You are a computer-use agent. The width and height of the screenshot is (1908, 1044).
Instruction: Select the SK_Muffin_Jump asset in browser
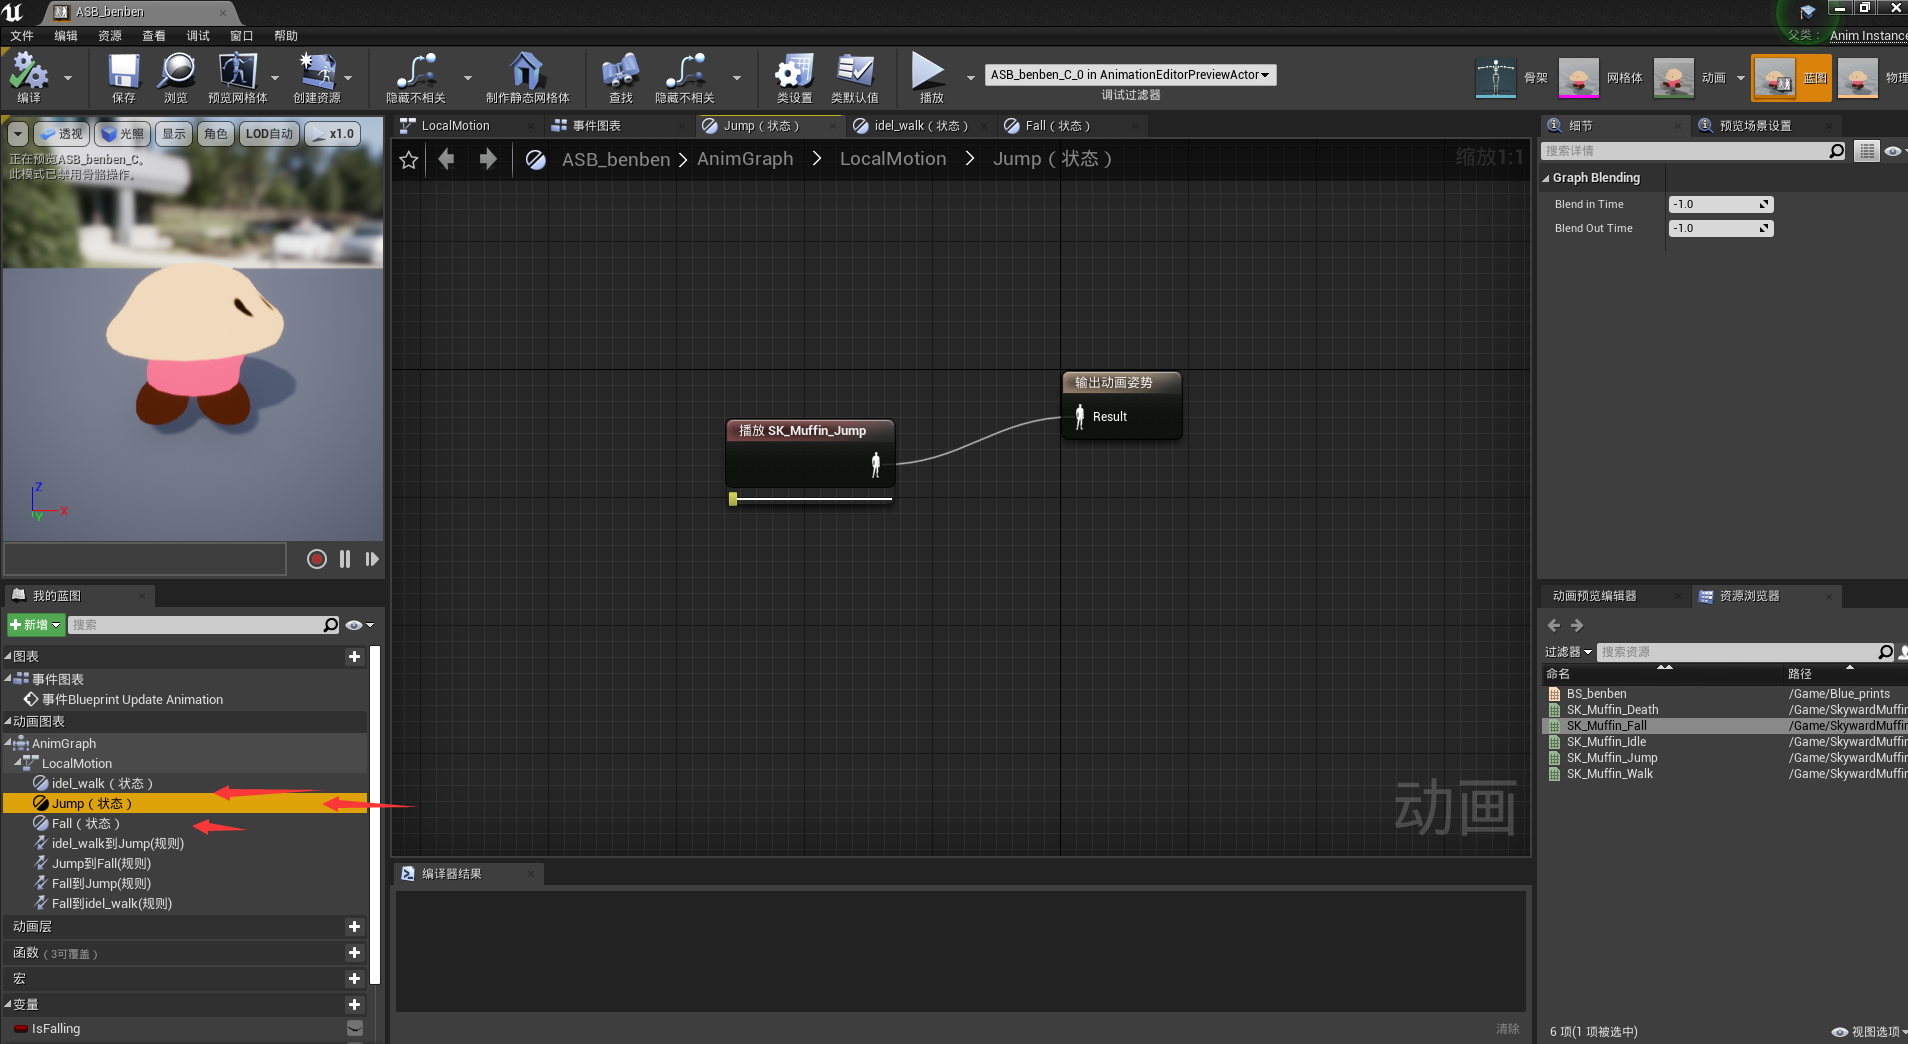point(1611,758)
